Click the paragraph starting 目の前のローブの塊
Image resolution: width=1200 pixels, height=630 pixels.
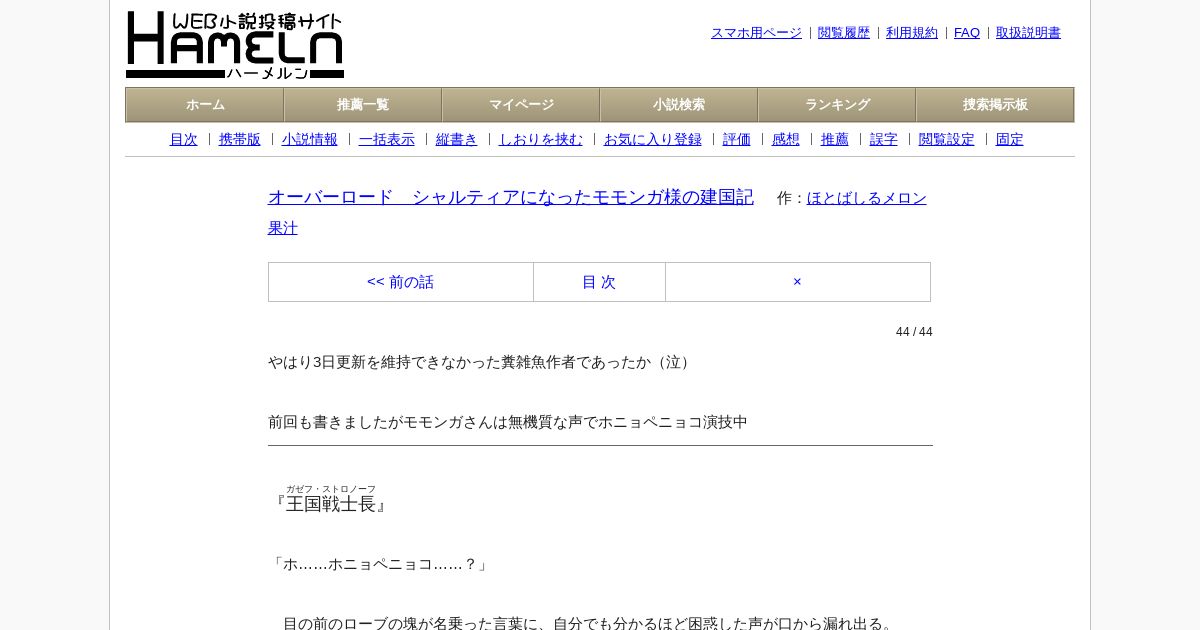point(590,623)
